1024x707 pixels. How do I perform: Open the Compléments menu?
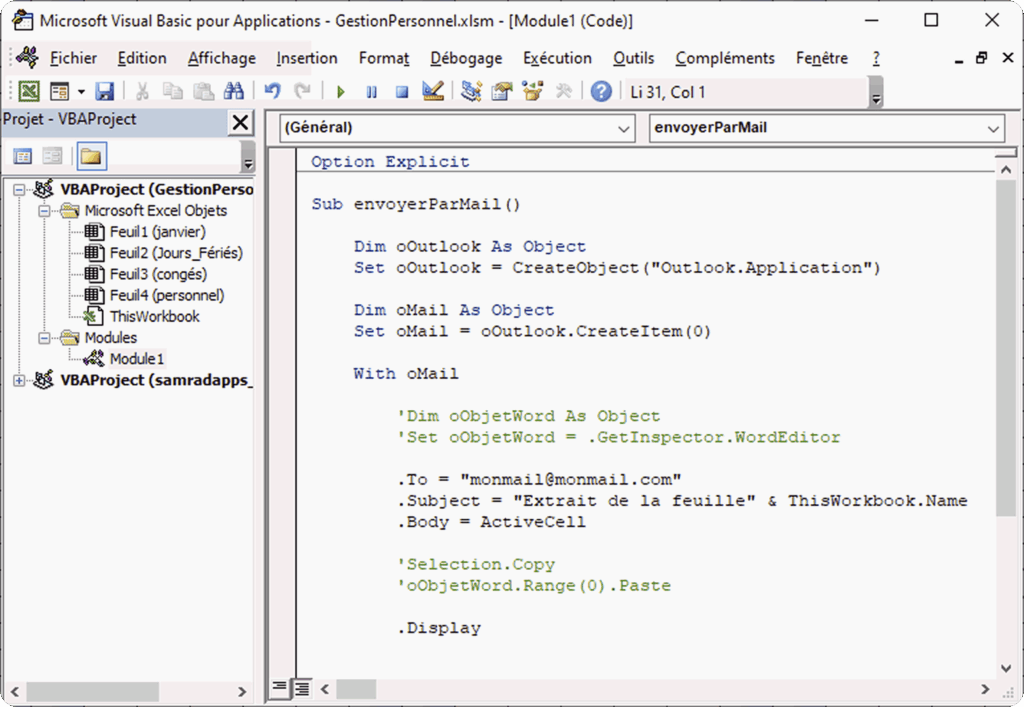(725, 58)
